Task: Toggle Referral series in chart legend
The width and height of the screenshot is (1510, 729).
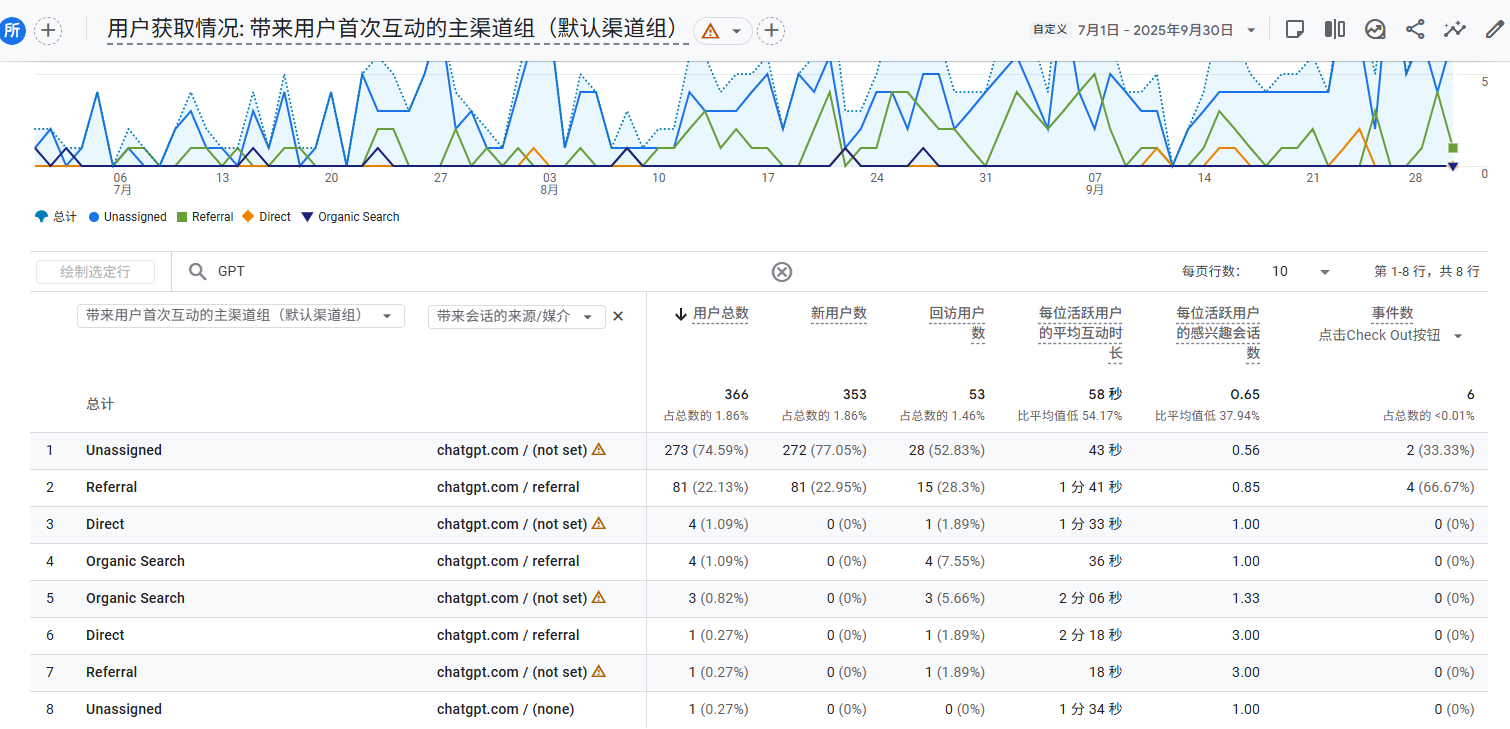Action: point(205,217)
